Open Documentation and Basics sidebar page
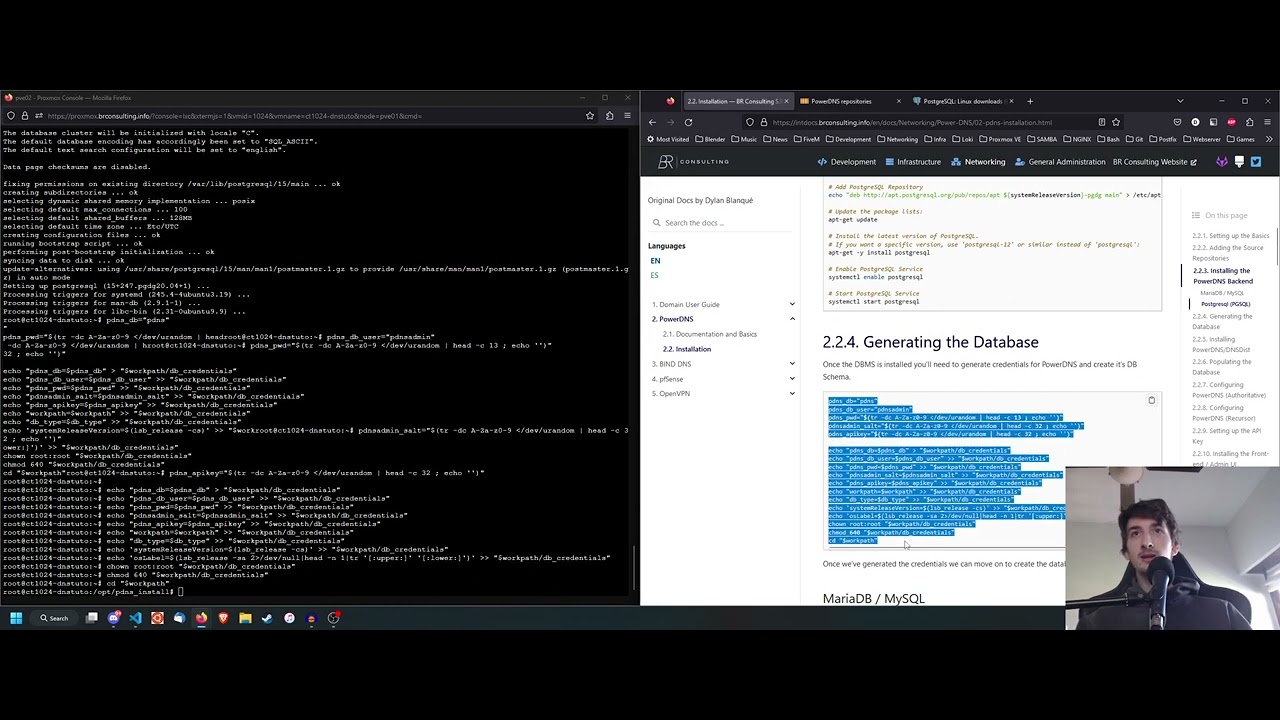Screen dimensions: 1280x720 coord(709,334)
